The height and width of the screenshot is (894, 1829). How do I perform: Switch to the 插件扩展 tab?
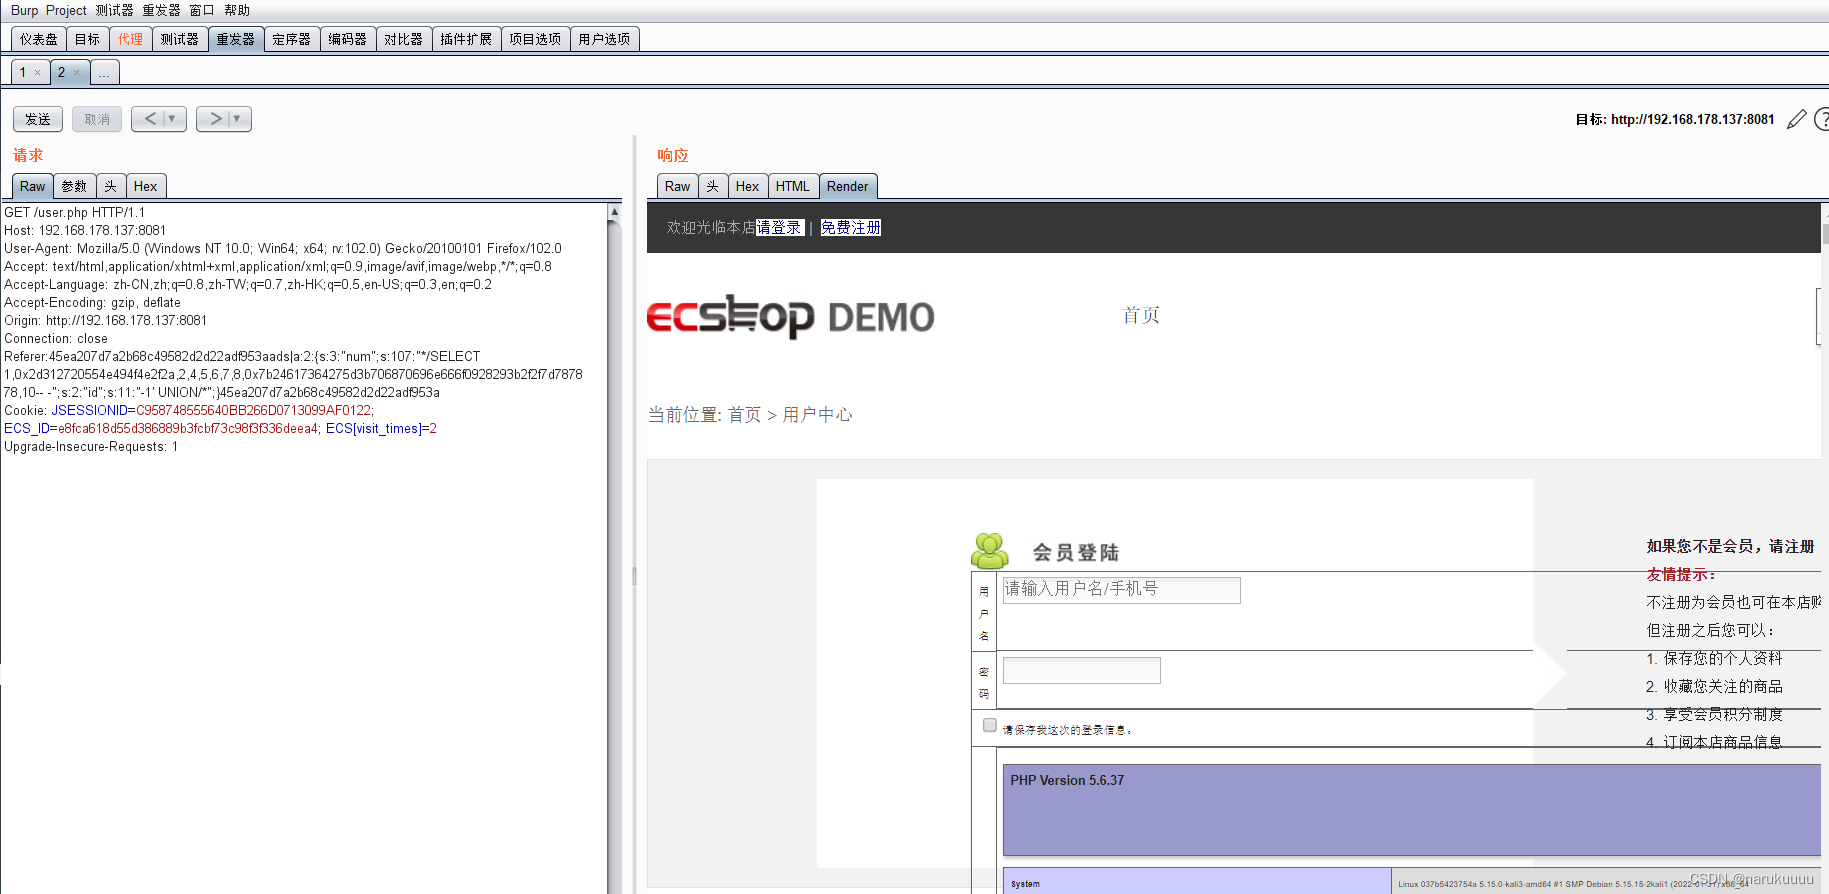(466, 39)
